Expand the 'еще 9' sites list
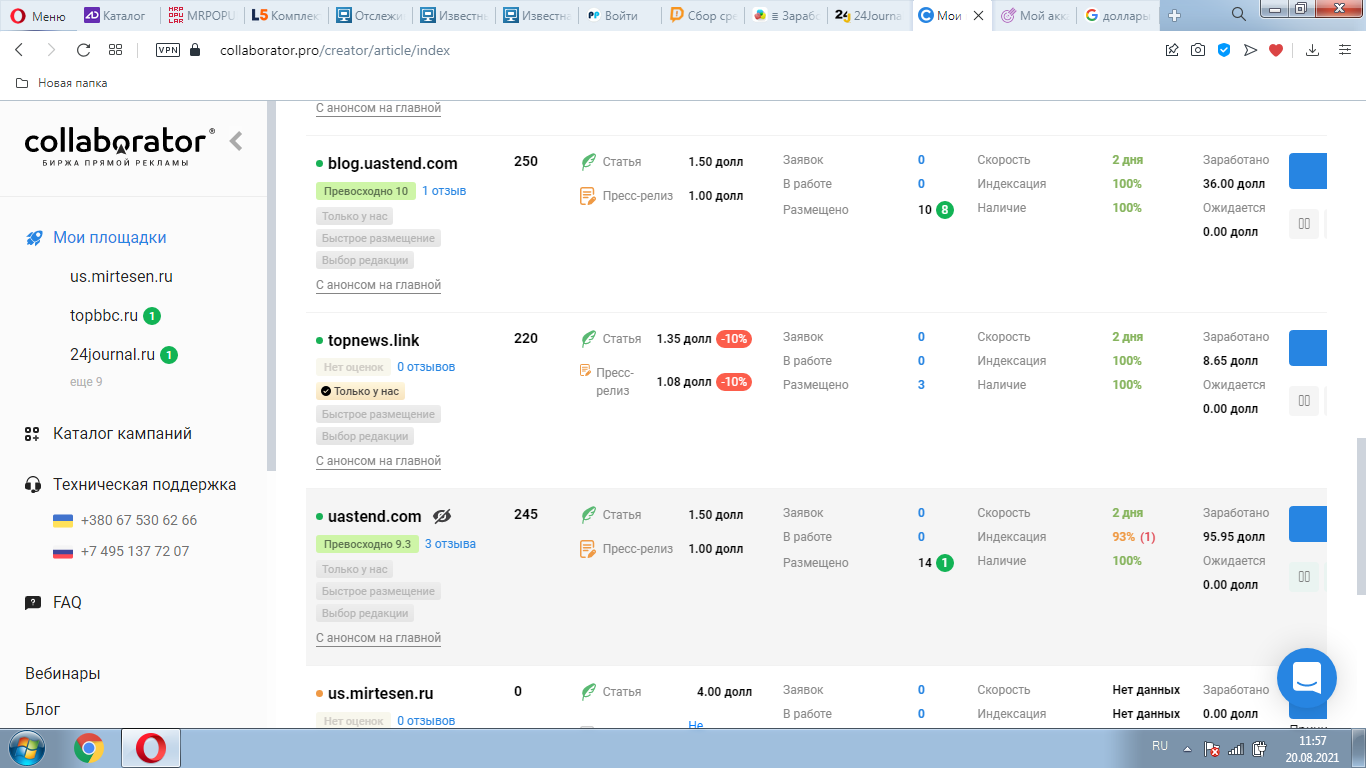Image resolution: width=1366 pixels, height=768 pixels. (x=86, y=382)
